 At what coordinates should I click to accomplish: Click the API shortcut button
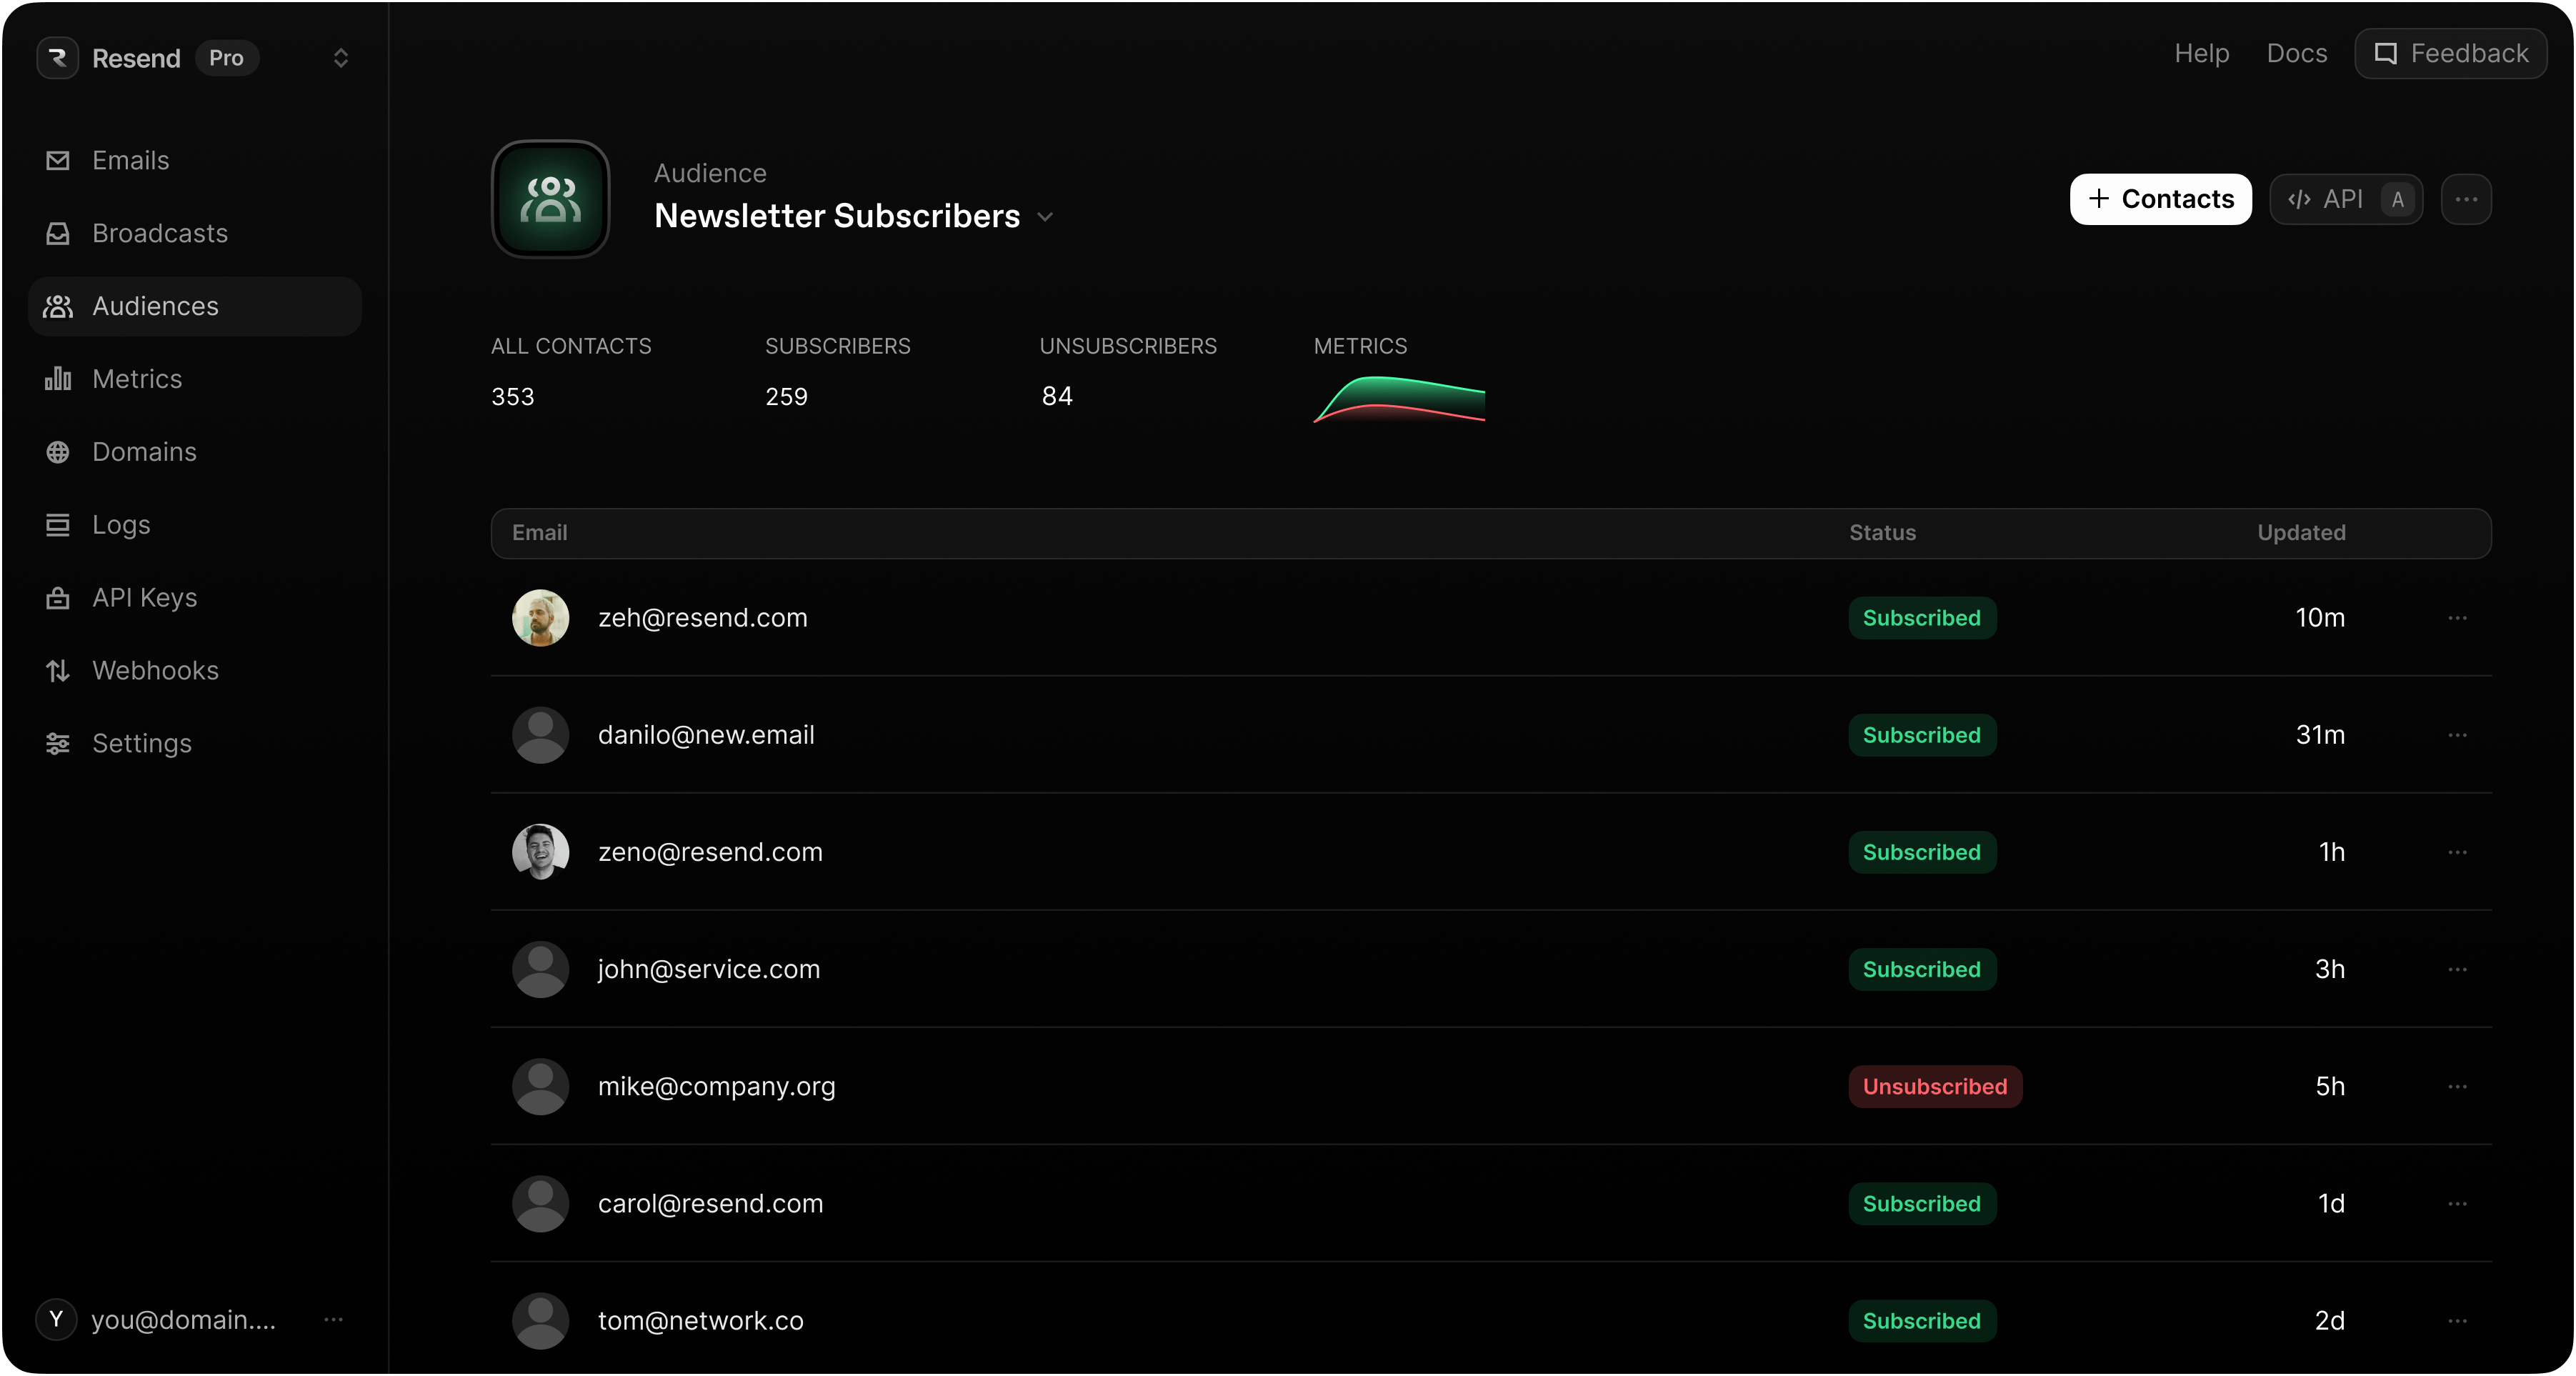(2346, 199)
